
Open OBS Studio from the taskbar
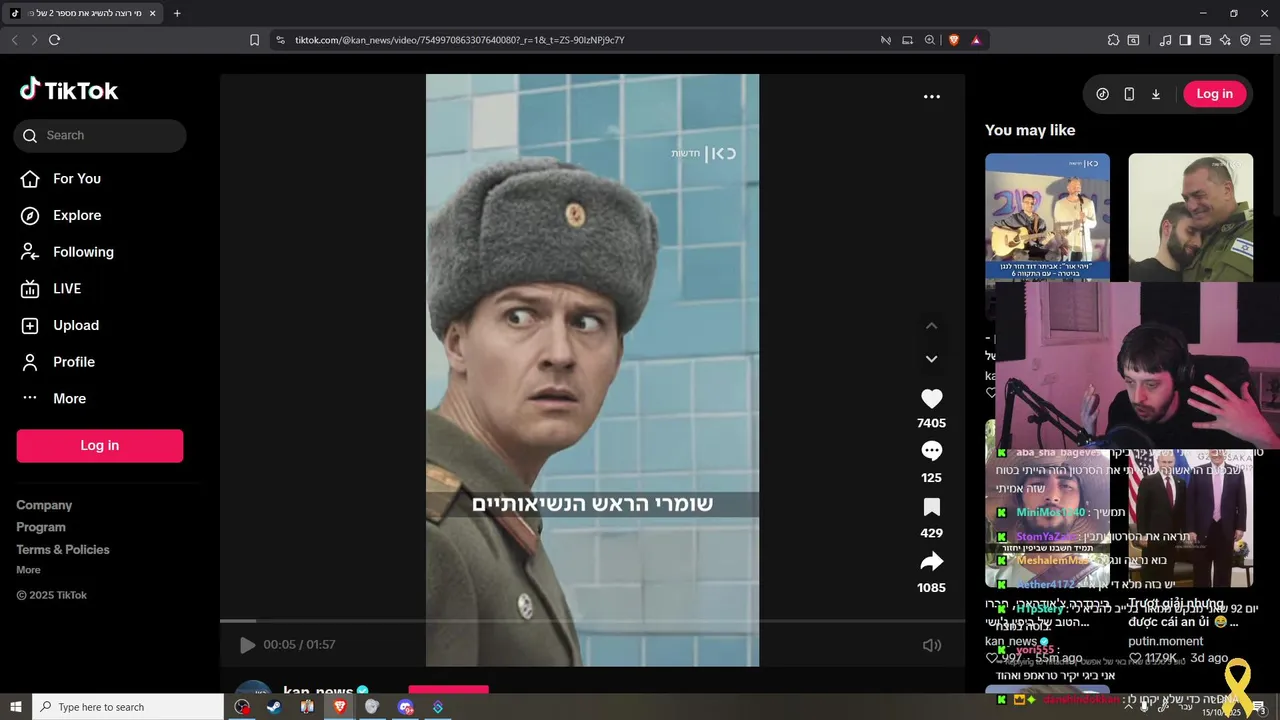(242, 707)
